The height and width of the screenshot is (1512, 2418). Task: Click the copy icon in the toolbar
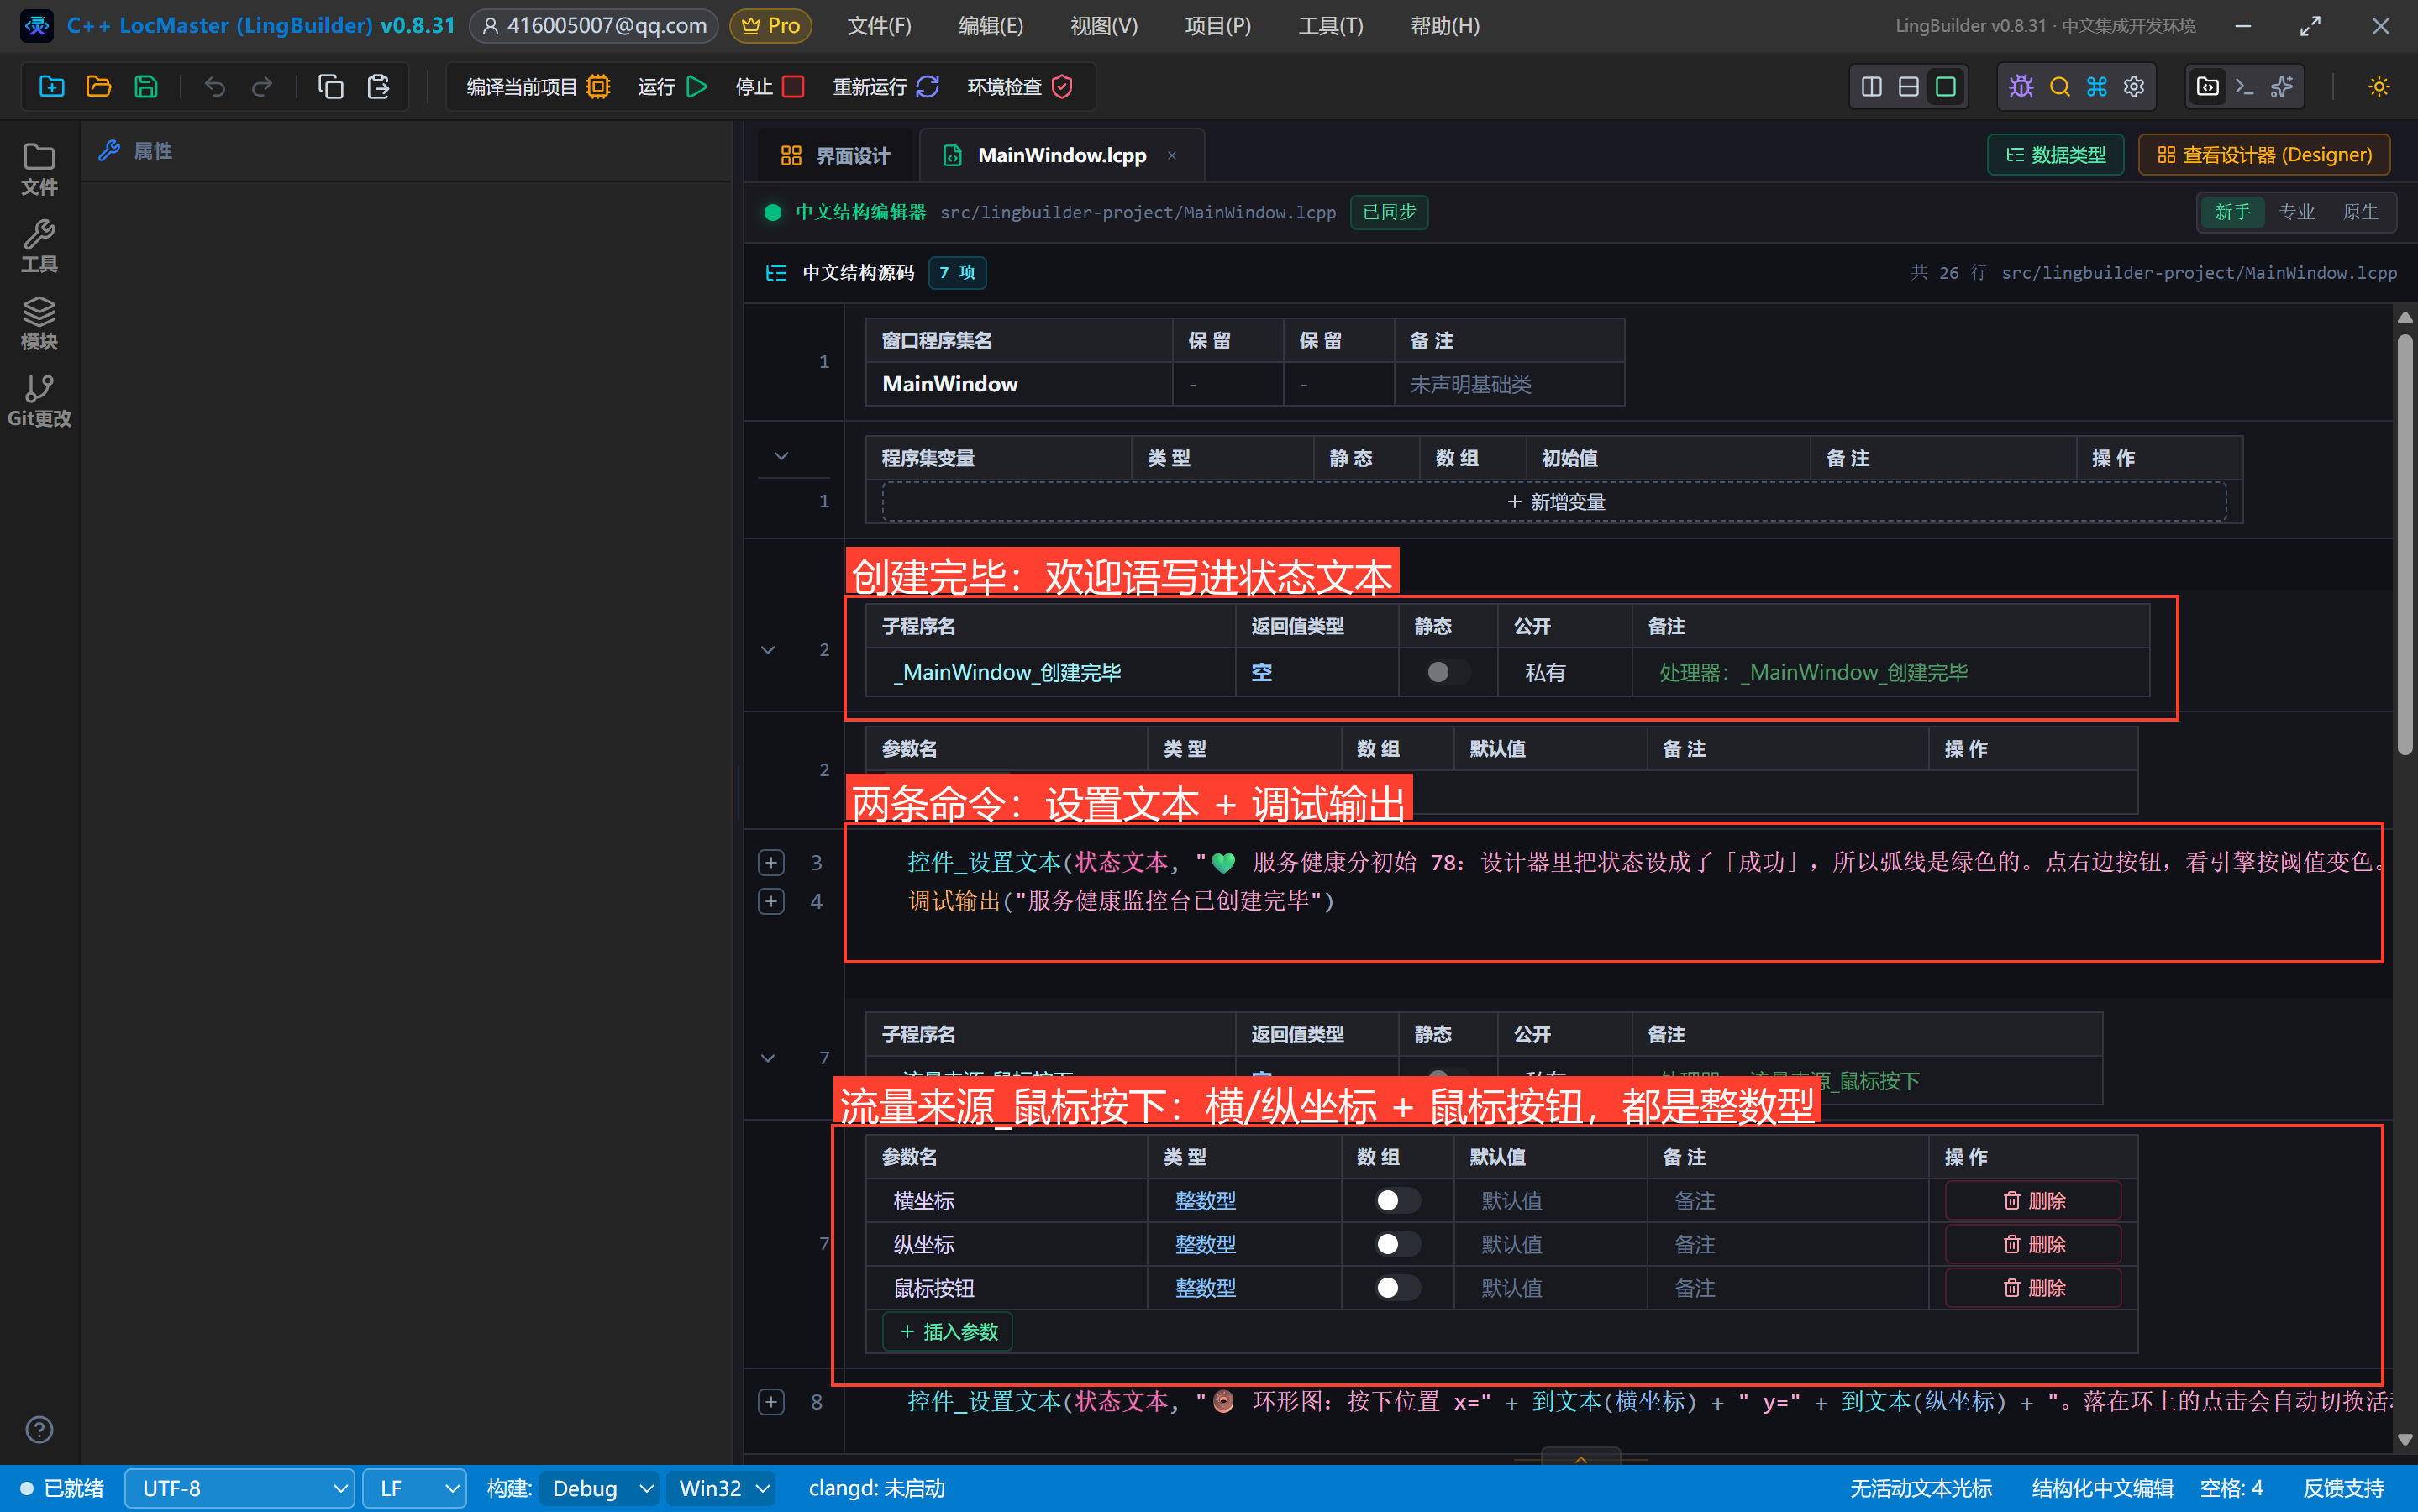[x=331, y=87]
